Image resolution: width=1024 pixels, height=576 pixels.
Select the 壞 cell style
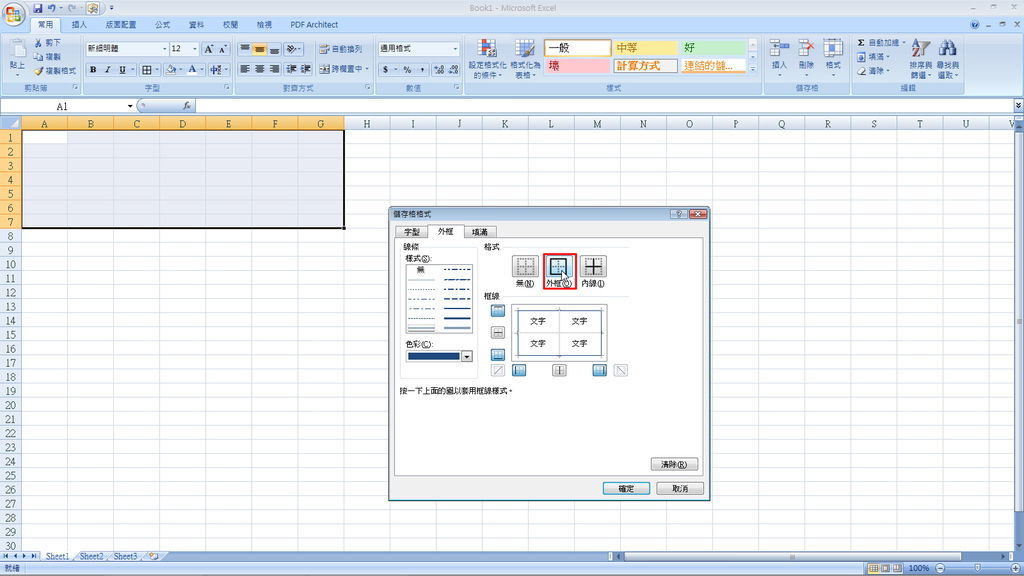click(x=577, y=66)
